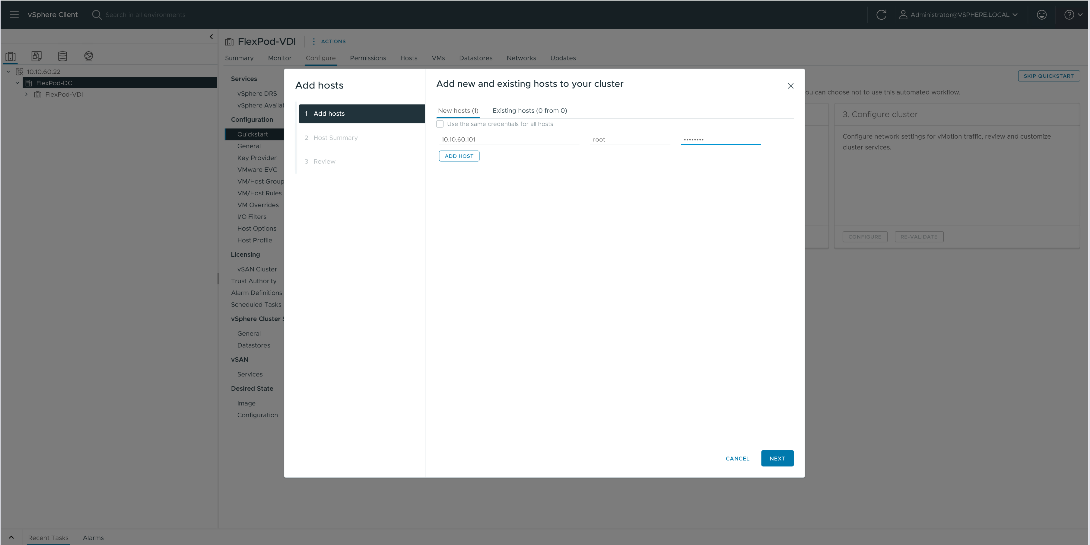Viewport: 1090px width, 545px height.
Task: Switch to the Updates tab
Action: pos(562,58)
